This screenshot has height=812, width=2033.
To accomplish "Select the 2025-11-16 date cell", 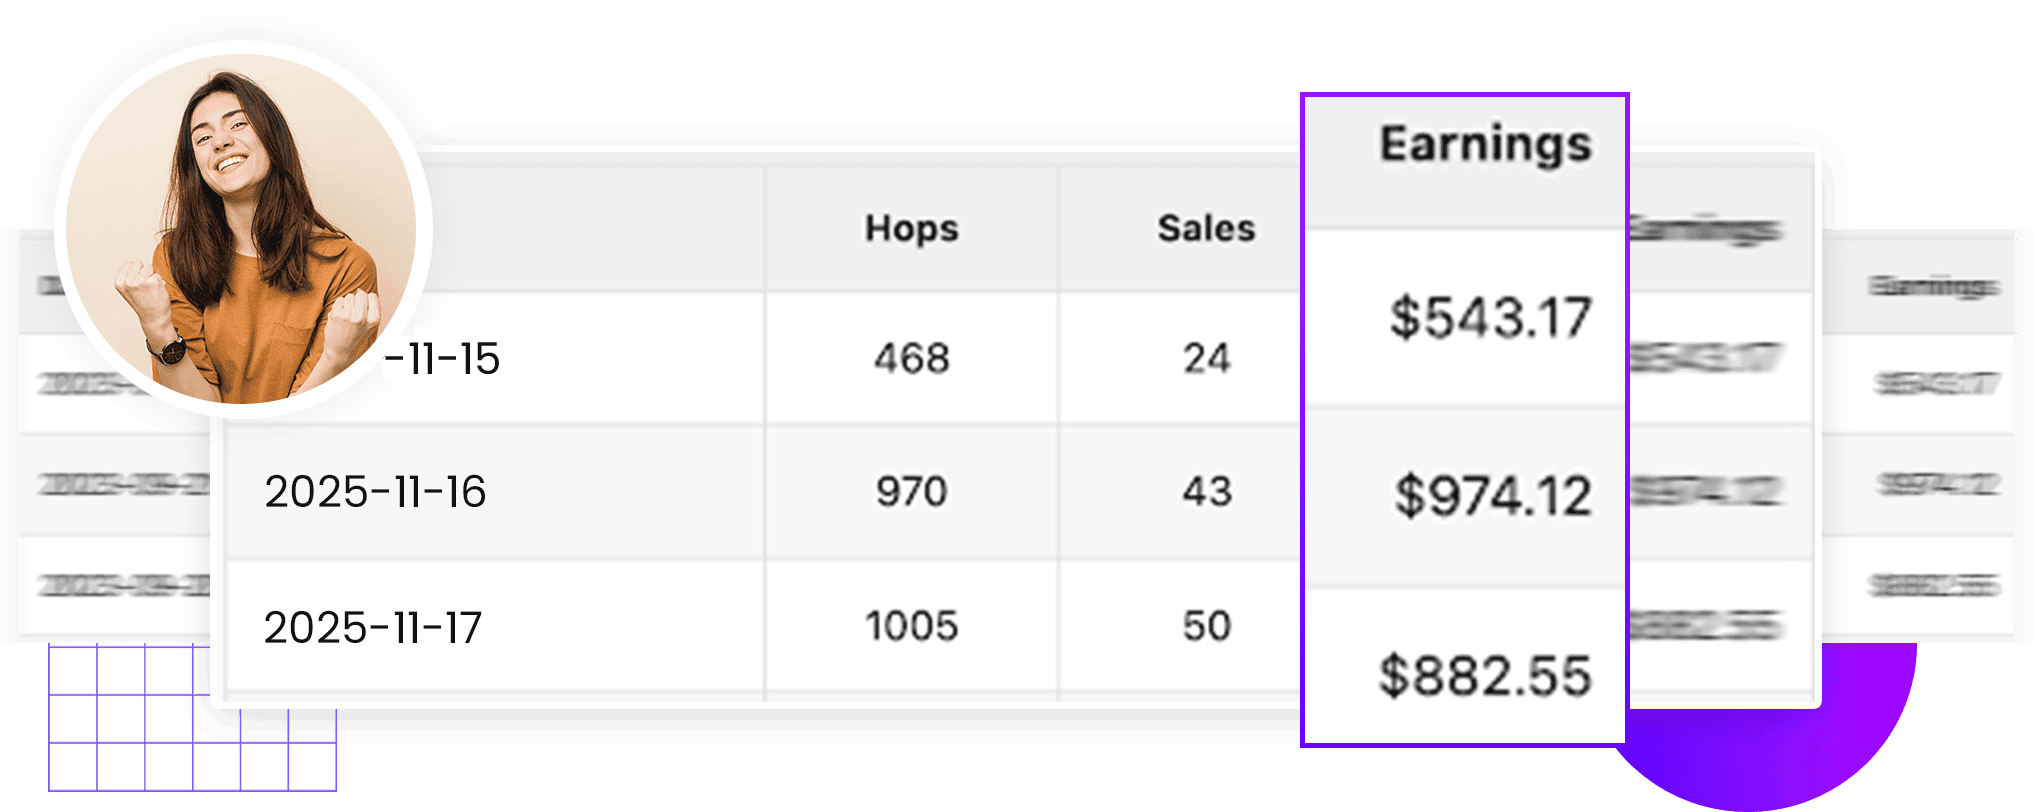I will (x=375, y=492).
